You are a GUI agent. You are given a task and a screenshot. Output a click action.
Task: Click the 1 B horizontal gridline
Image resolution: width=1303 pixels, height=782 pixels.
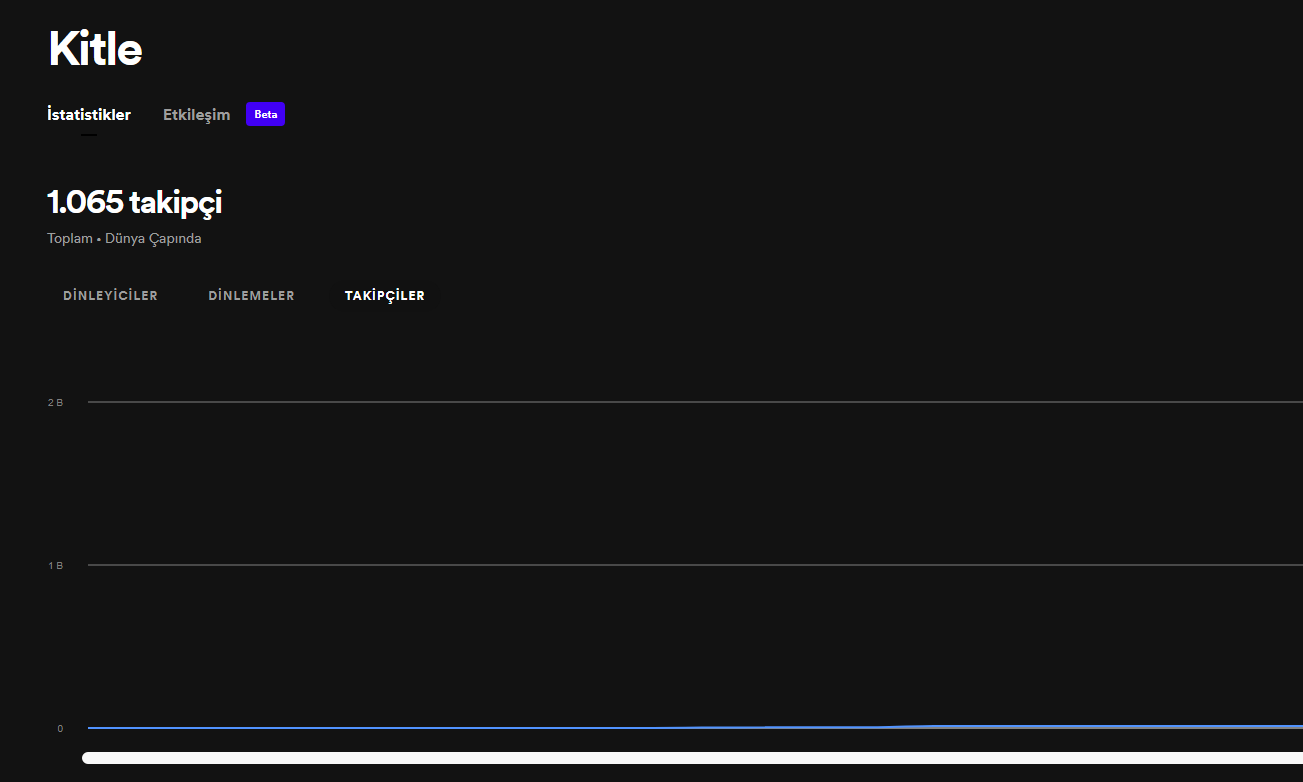tap(695, 565)
